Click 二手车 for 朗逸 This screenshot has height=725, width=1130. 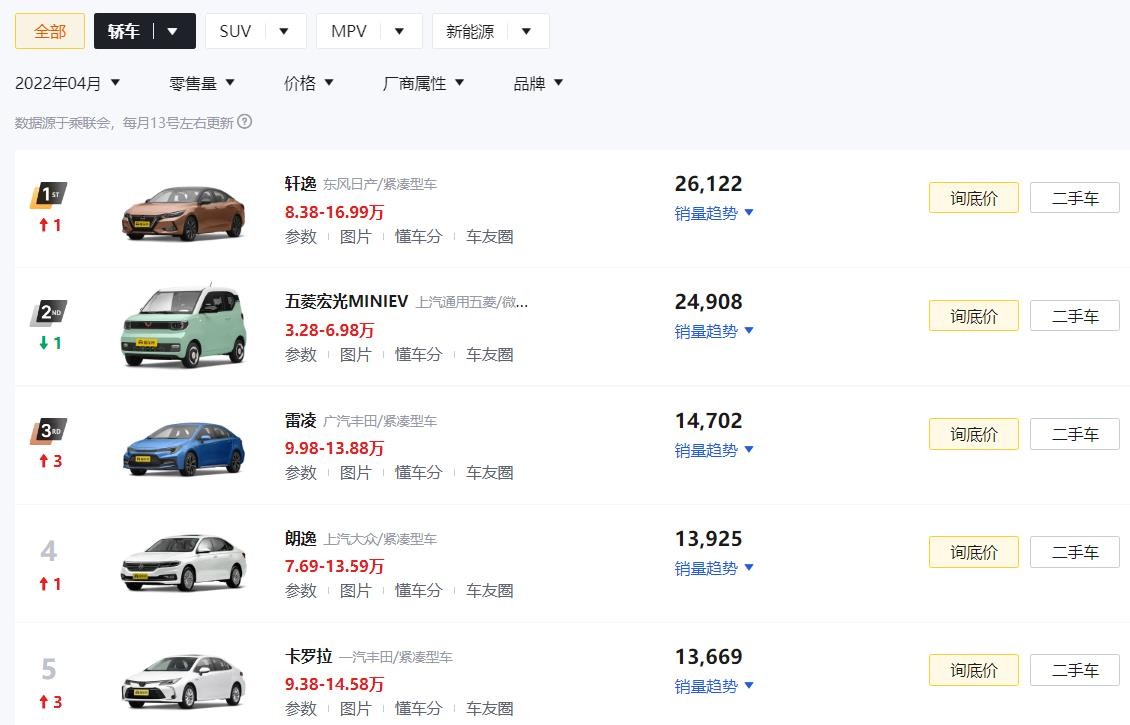[x=1075, y=552]
